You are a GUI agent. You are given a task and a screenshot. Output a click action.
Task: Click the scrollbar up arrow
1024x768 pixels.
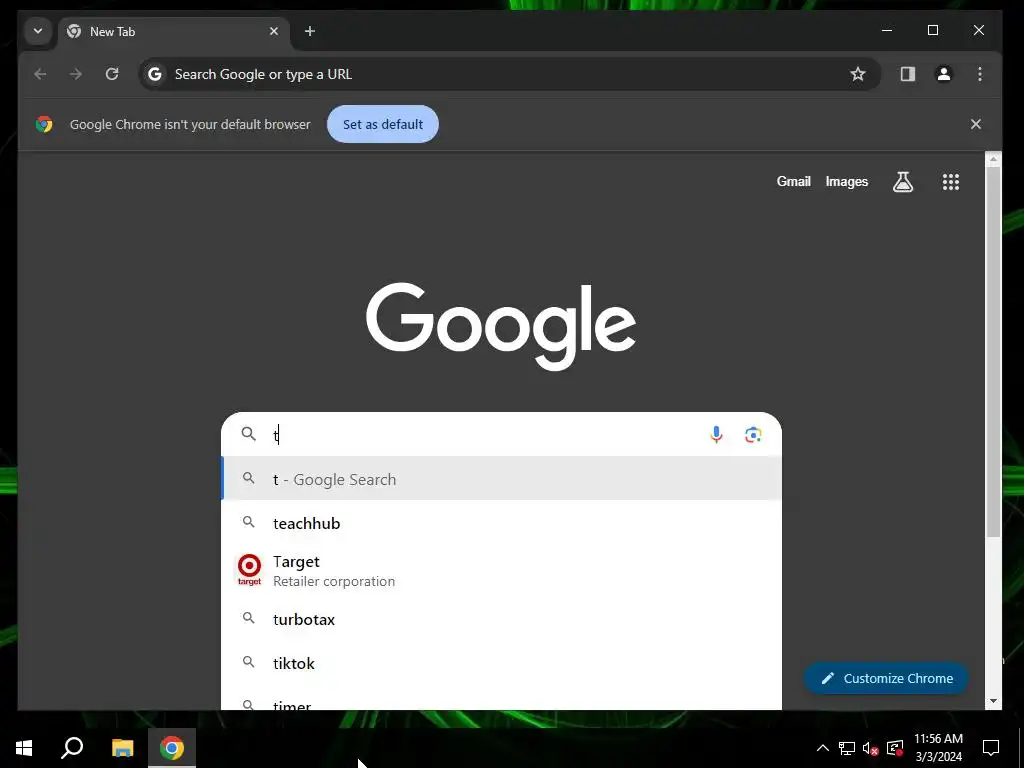pos(993,159)
